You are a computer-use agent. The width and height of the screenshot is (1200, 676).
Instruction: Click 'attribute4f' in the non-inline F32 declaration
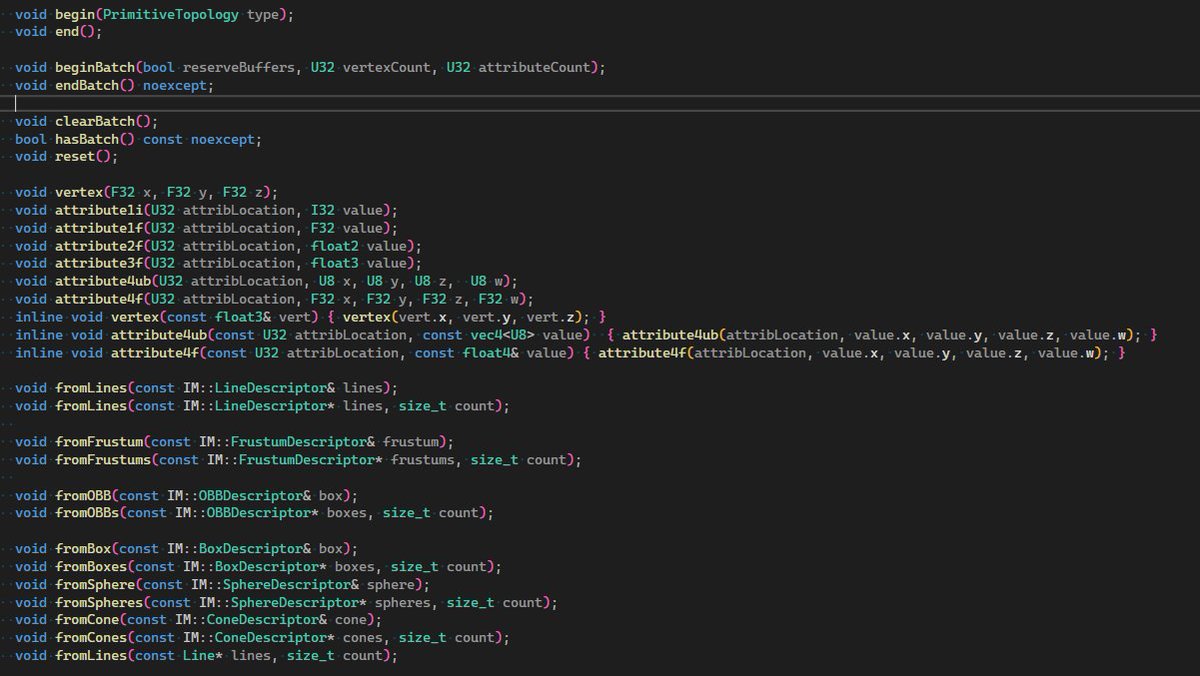point(99,299)
